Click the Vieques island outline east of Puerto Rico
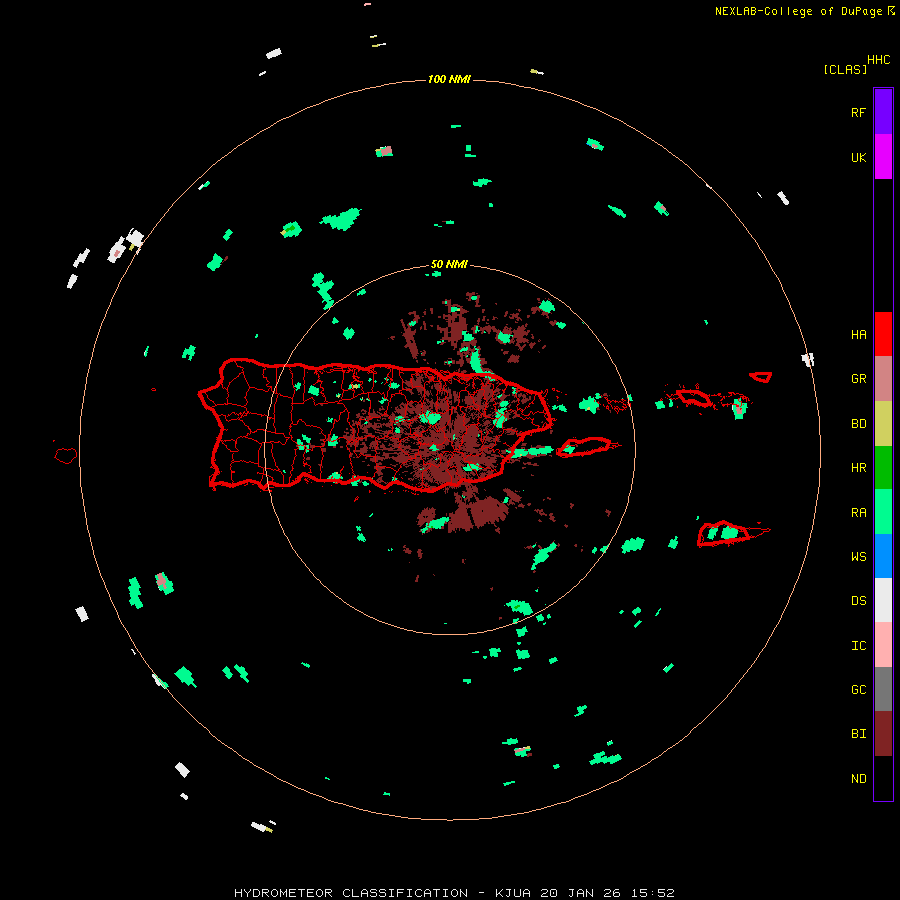The image size is (900, 900). point(587,447)
